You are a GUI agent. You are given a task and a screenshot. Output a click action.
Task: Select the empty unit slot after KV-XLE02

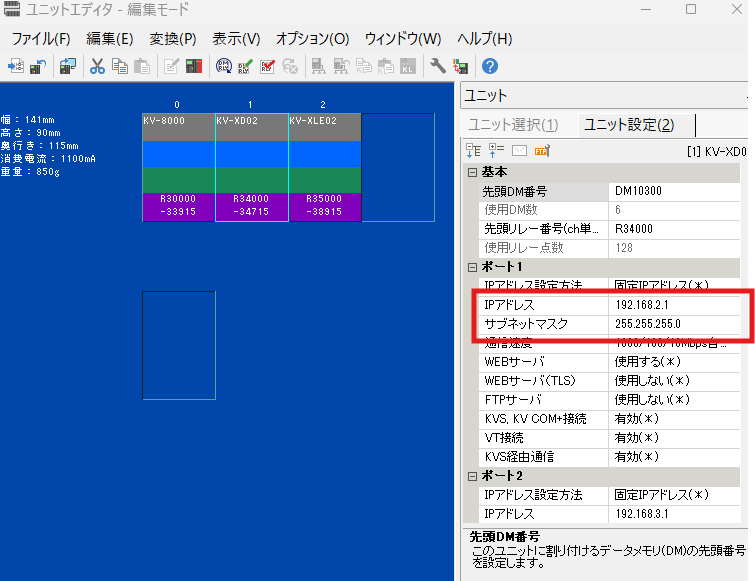tap(398, 168)
